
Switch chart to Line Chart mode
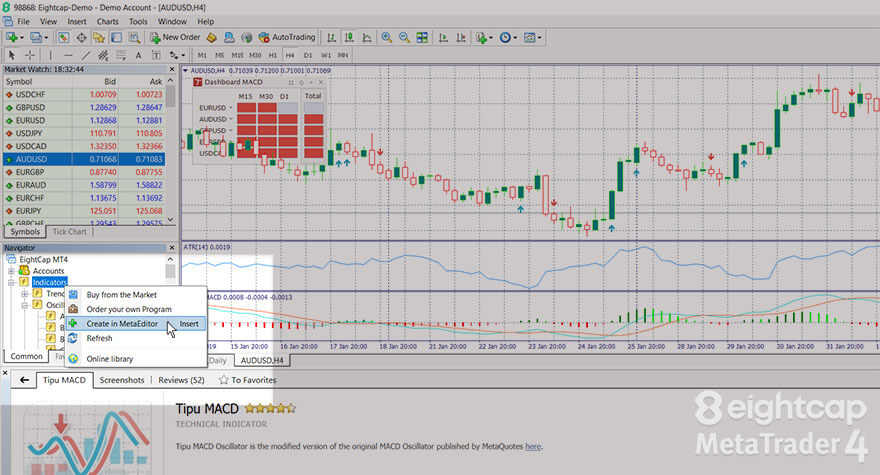click(x=367, y=38)
